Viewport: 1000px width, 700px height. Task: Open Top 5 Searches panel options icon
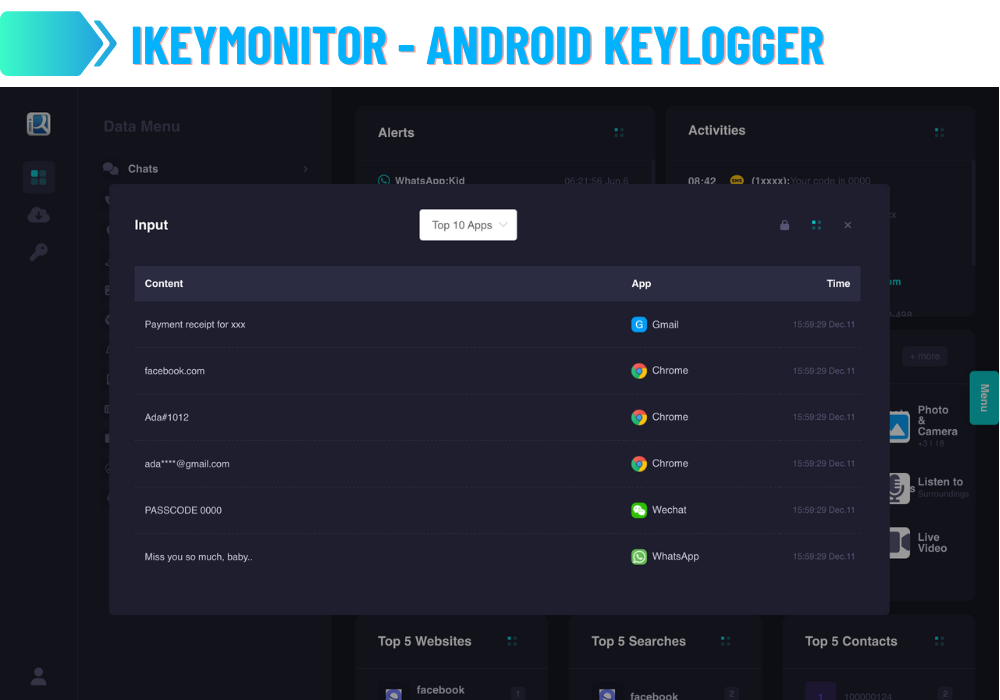725,641
